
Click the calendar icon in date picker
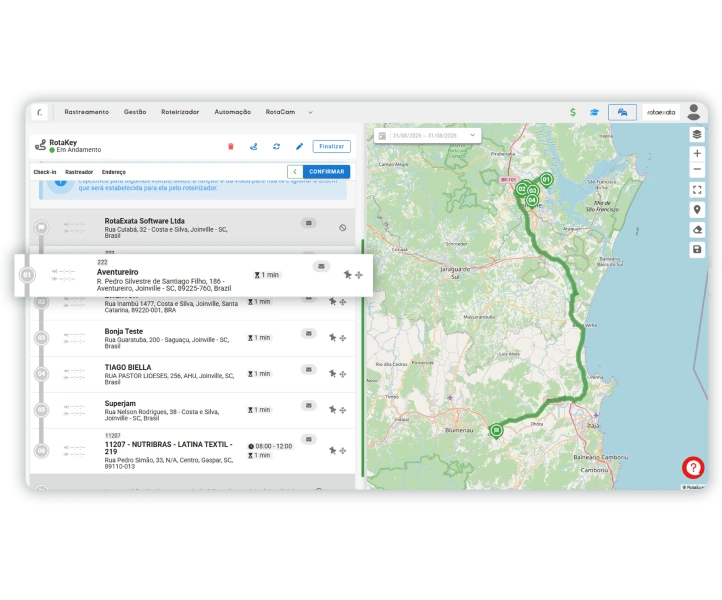pyautogui.click(x=382, y=135)
